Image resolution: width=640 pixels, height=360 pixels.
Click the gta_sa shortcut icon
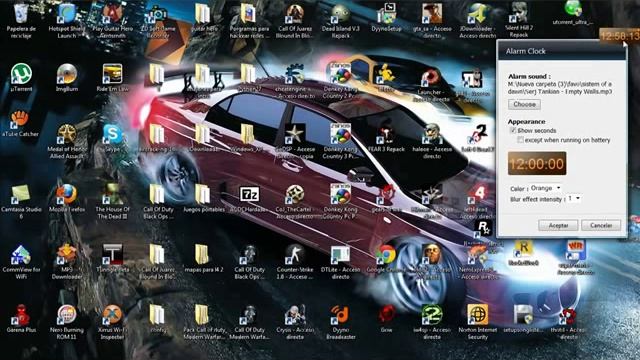coord(432,14)
